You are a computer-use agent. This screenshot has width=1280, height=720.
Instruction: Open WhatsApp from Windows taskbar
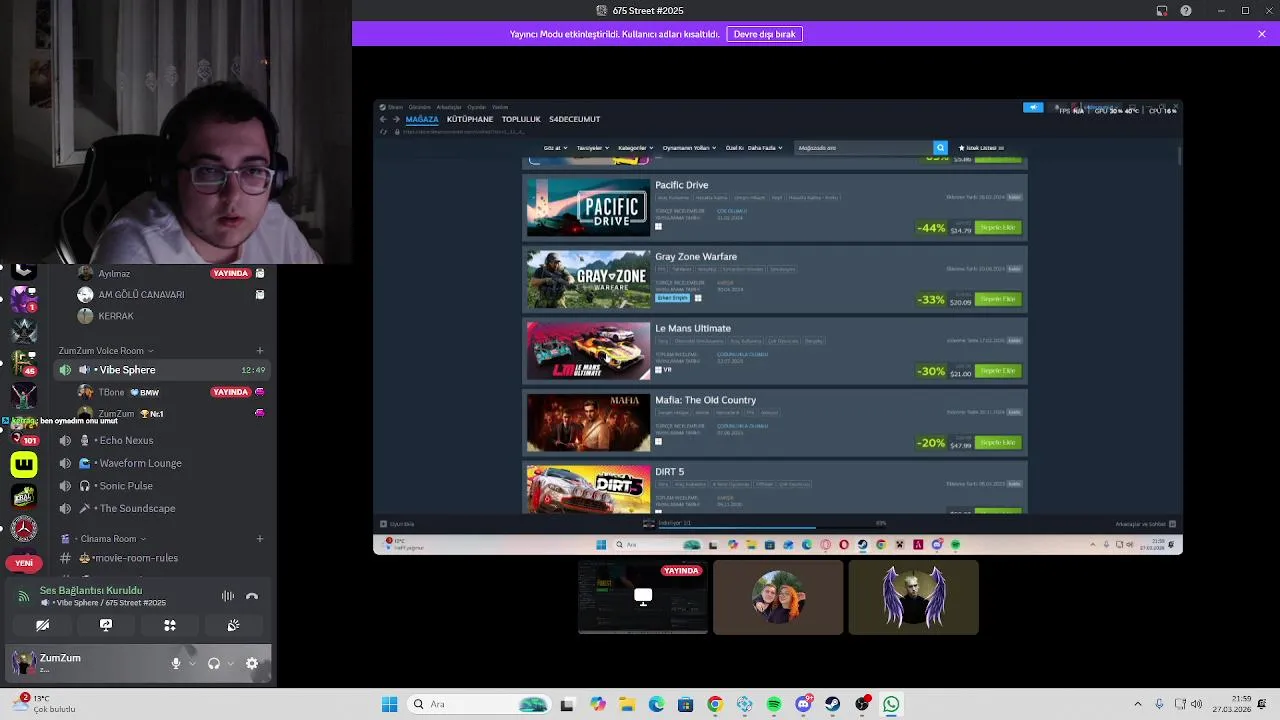(891, 704)
